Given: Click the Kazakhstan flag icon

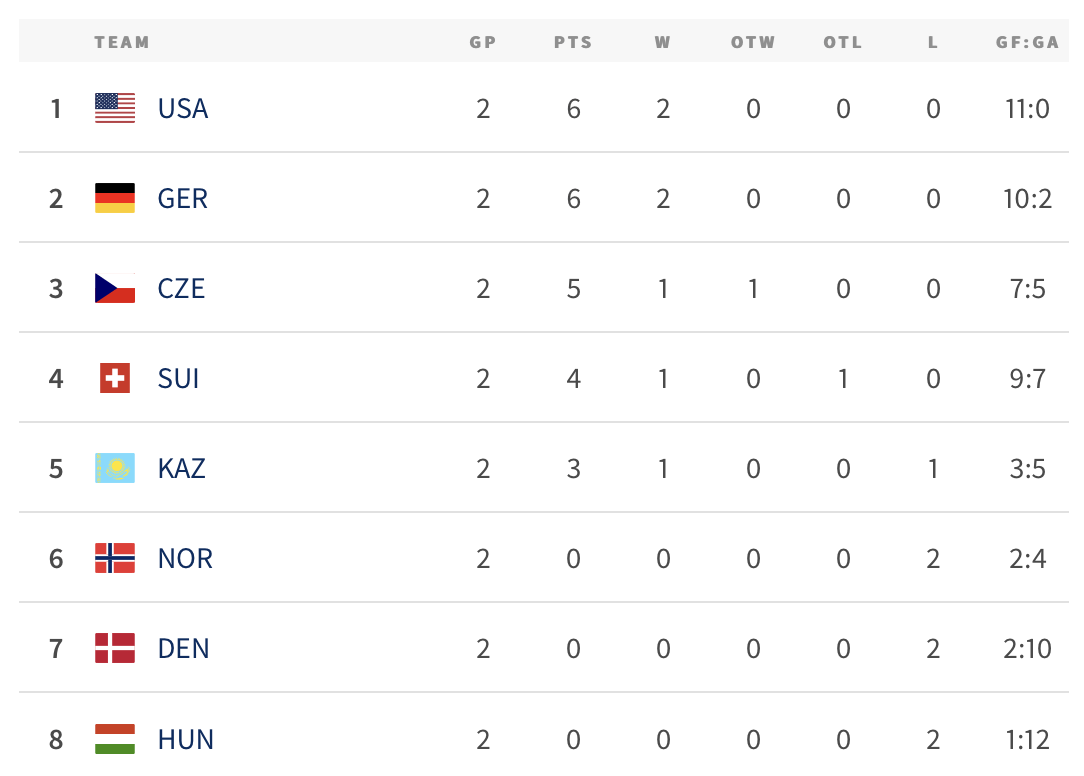Looking at the screenshot, I should tap(115, 468).
